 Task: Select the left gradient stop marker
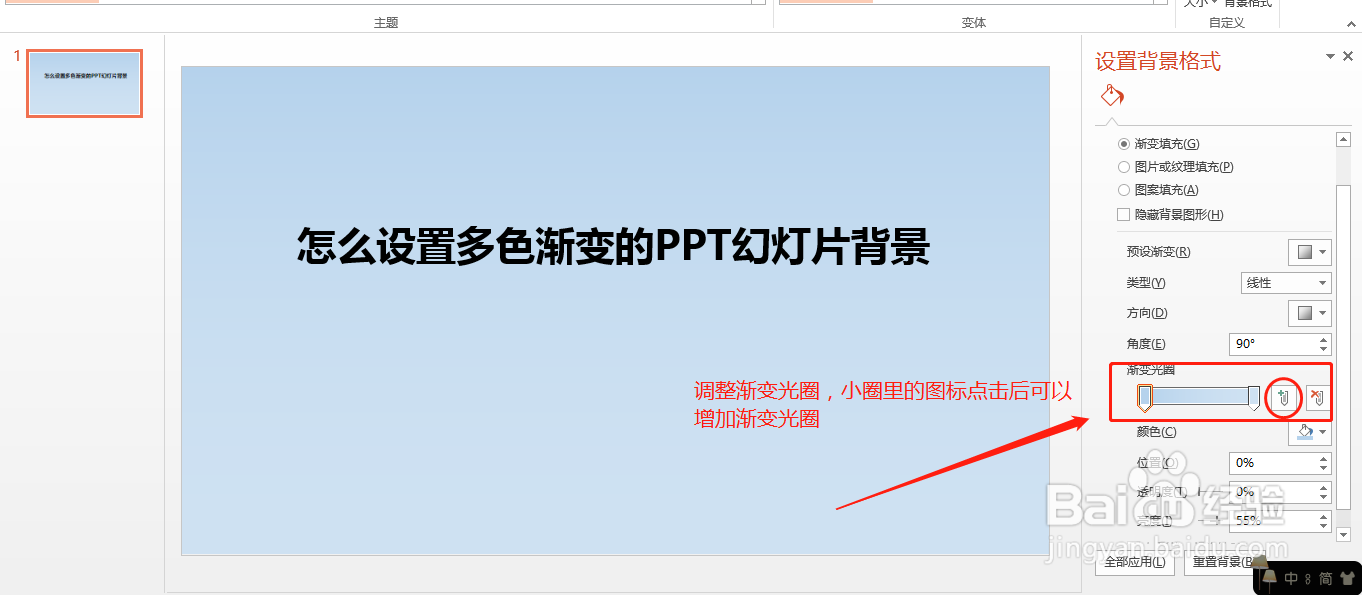point(1145,398)
